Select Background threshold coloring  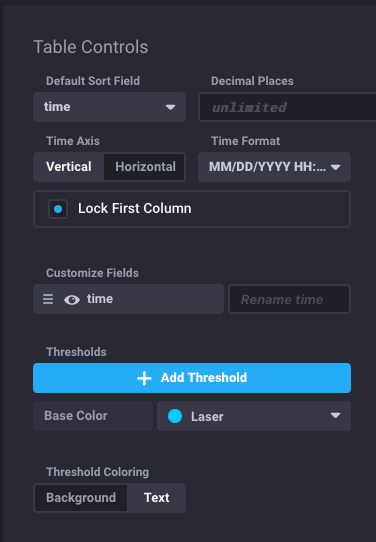click(81, 498)
